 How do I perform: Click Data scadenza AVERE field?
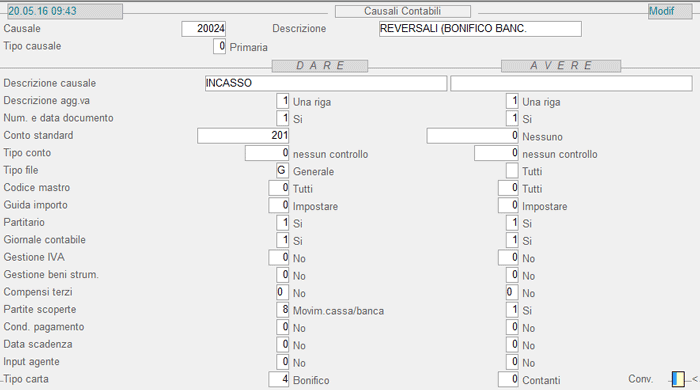pyautogui.click(x=512, y=344)
